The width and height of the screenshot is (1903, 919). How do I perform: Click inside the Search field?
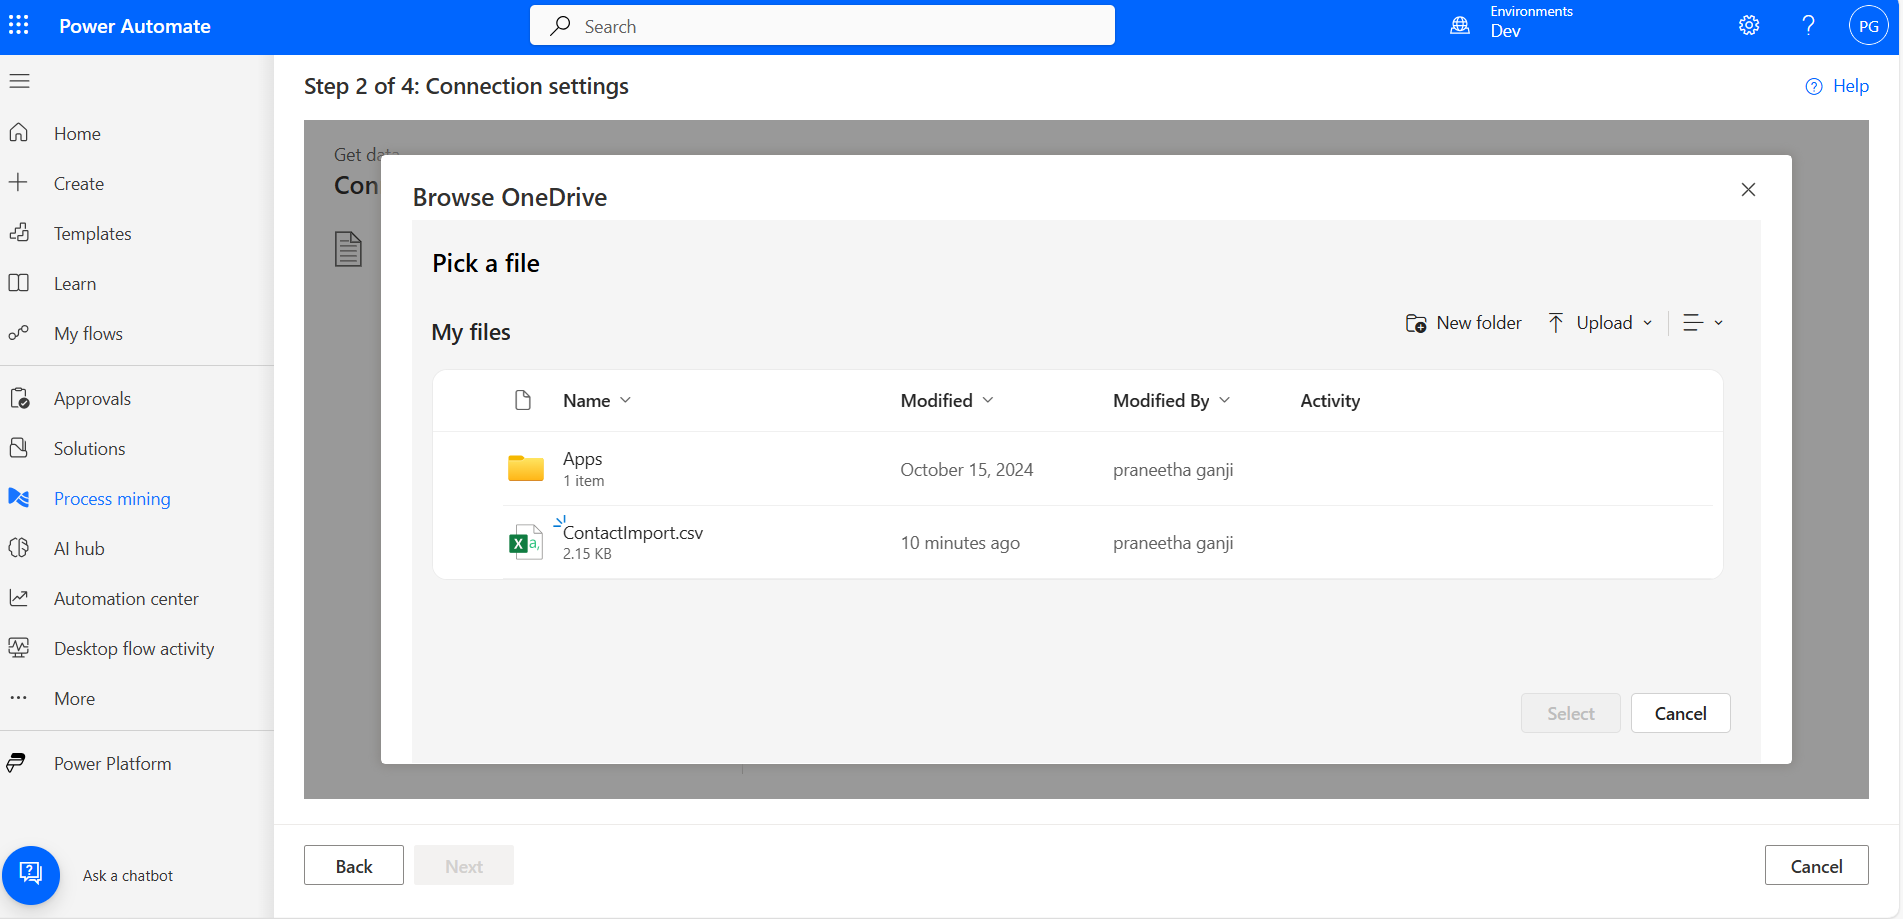coord(822,26)
